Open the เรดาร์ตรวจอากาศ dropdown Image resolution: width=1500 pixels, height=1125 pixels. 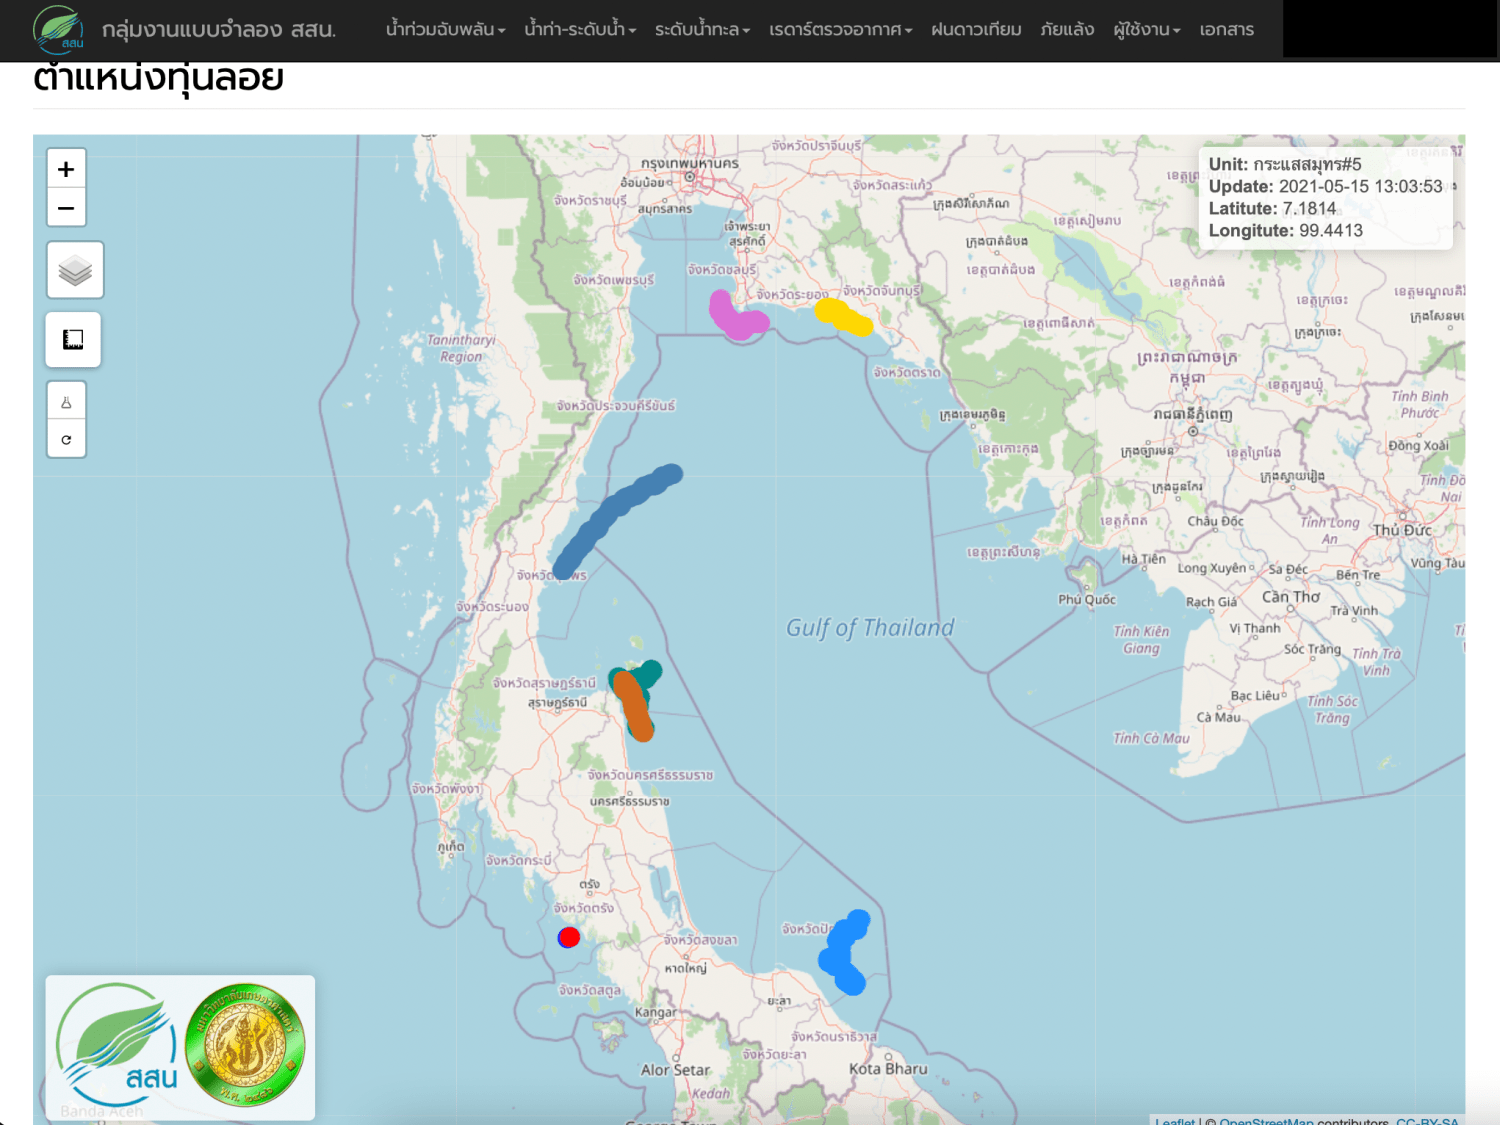[x=840, y=30]
